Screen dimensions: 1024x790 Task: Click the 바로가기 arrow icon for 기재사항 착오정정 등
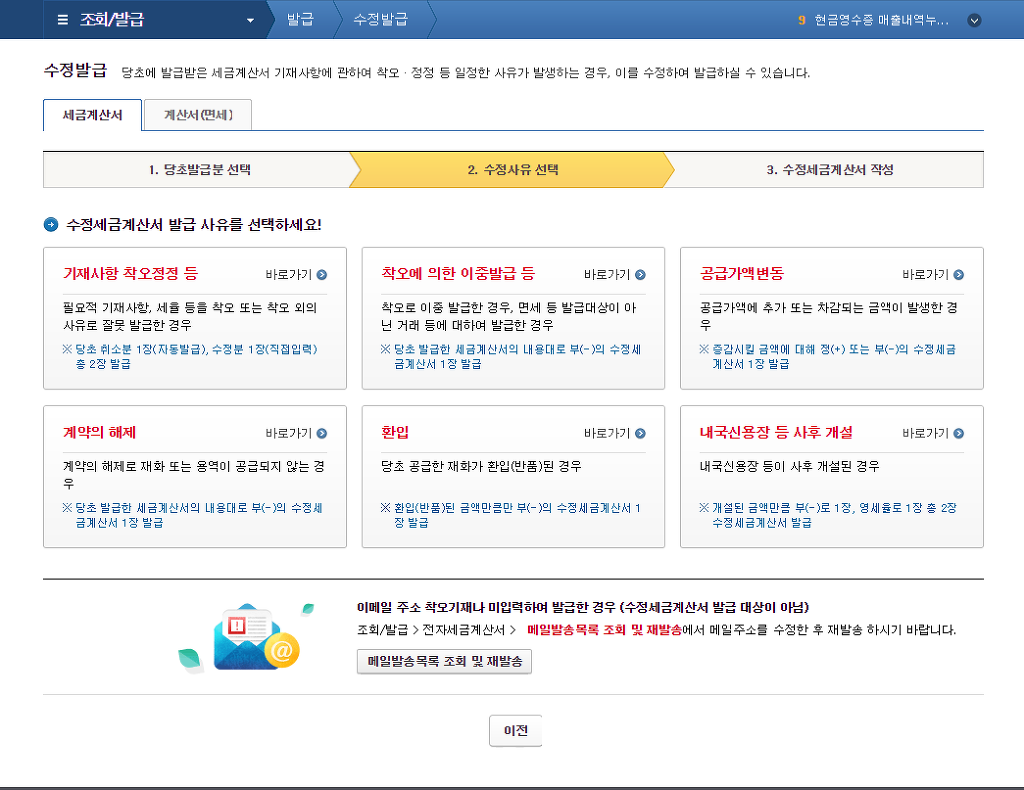pos(322,275)
